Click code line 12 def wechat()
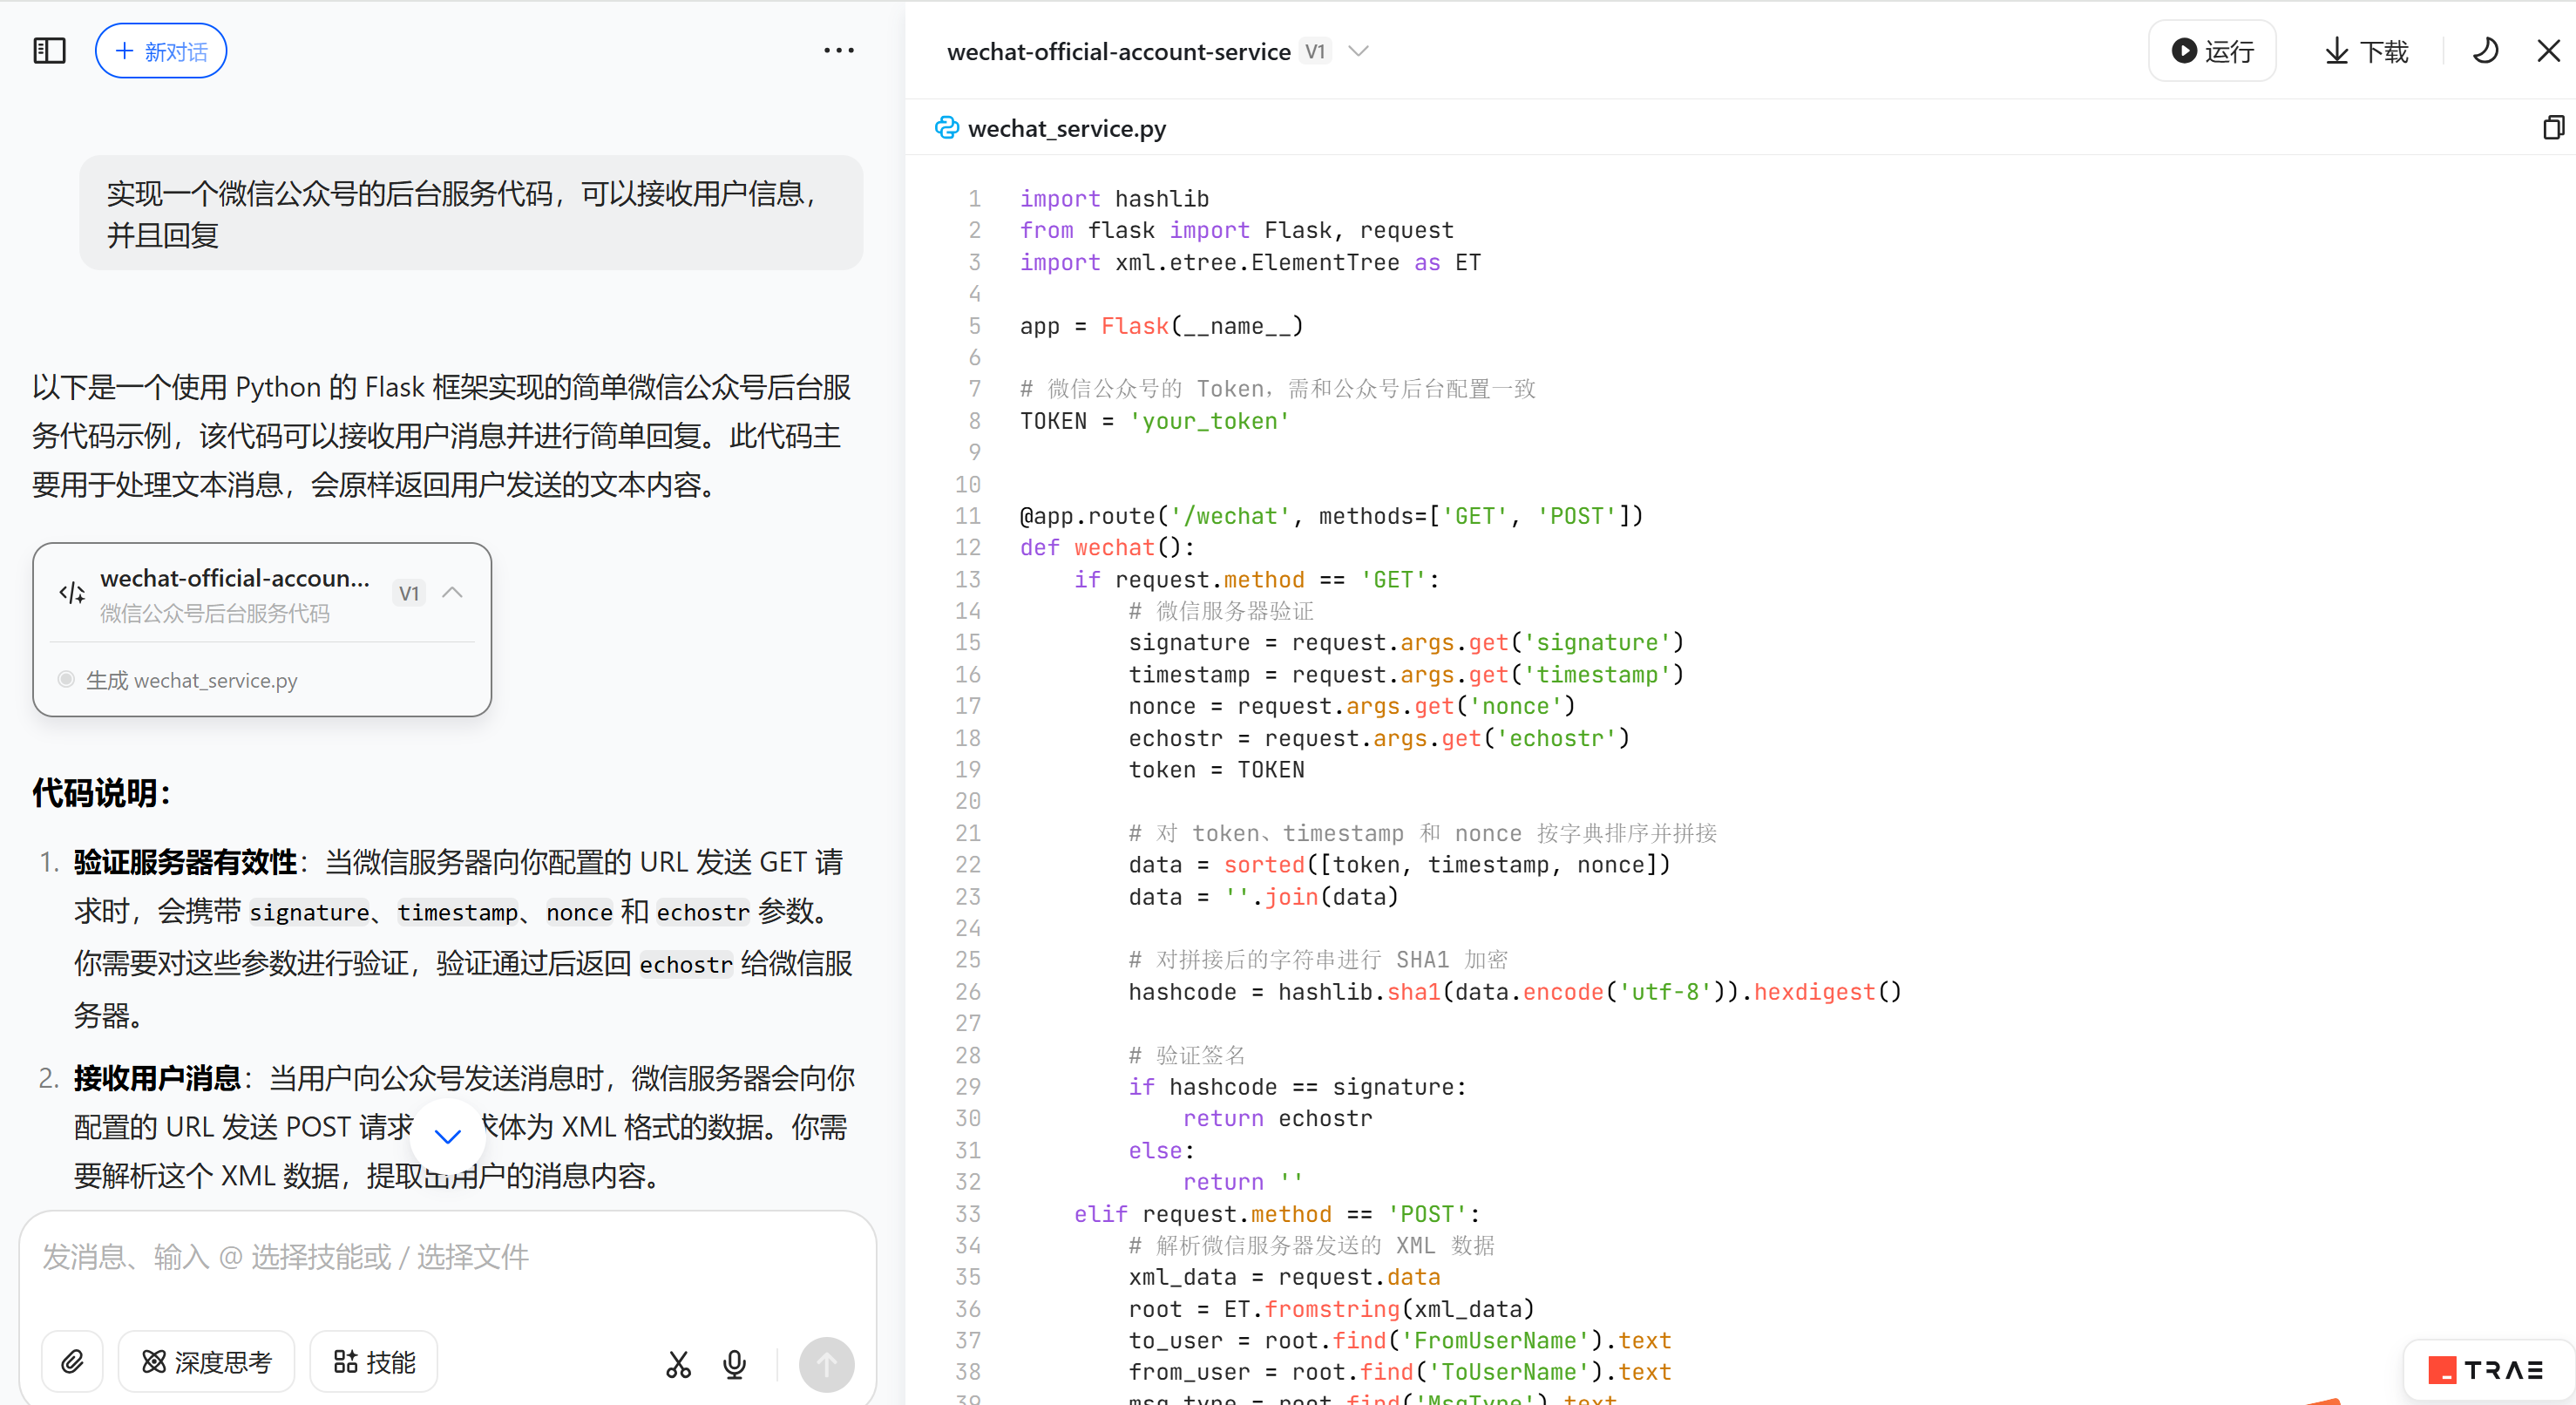 click(1106, 548)
